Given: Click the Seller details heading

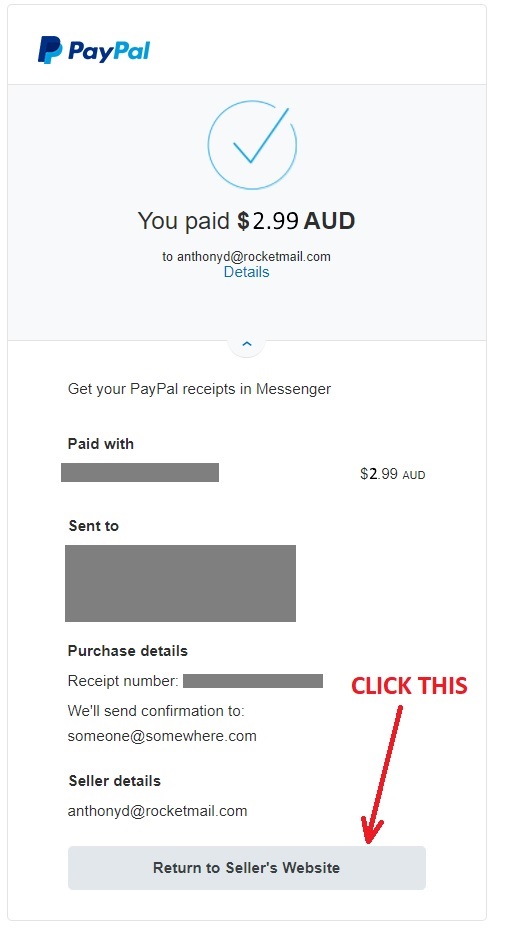Looking at the screenshot, I should pyautogui.click(x=114, y=781).
